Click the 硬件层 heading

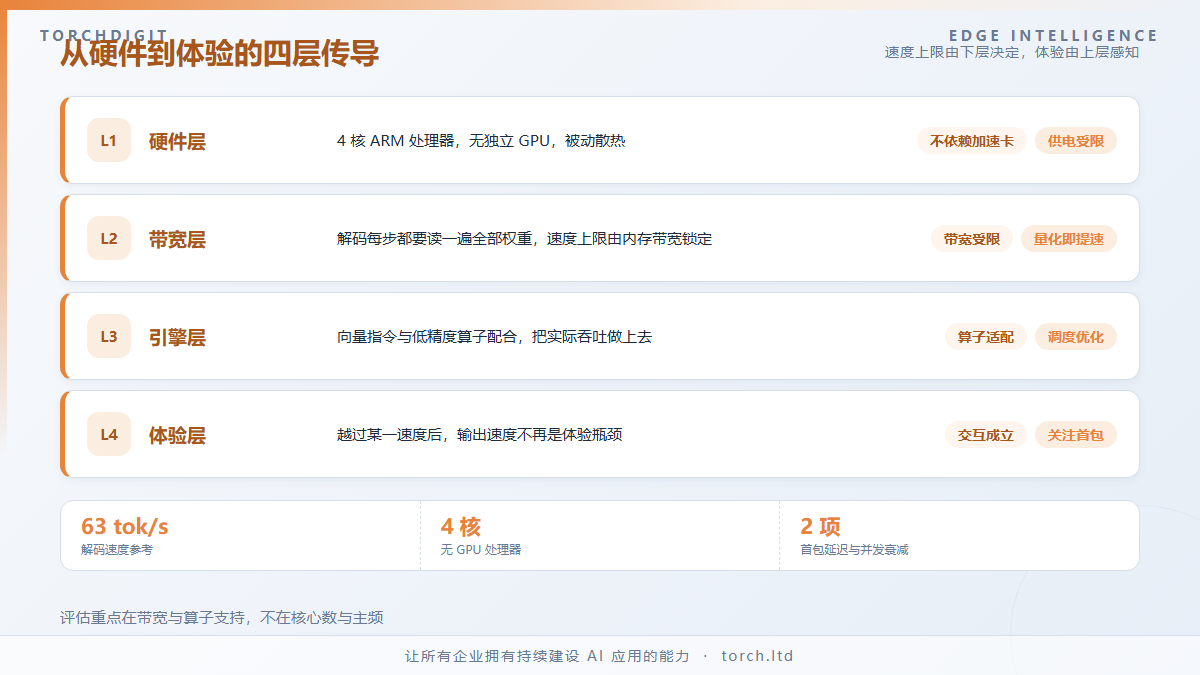click(177, 141)
